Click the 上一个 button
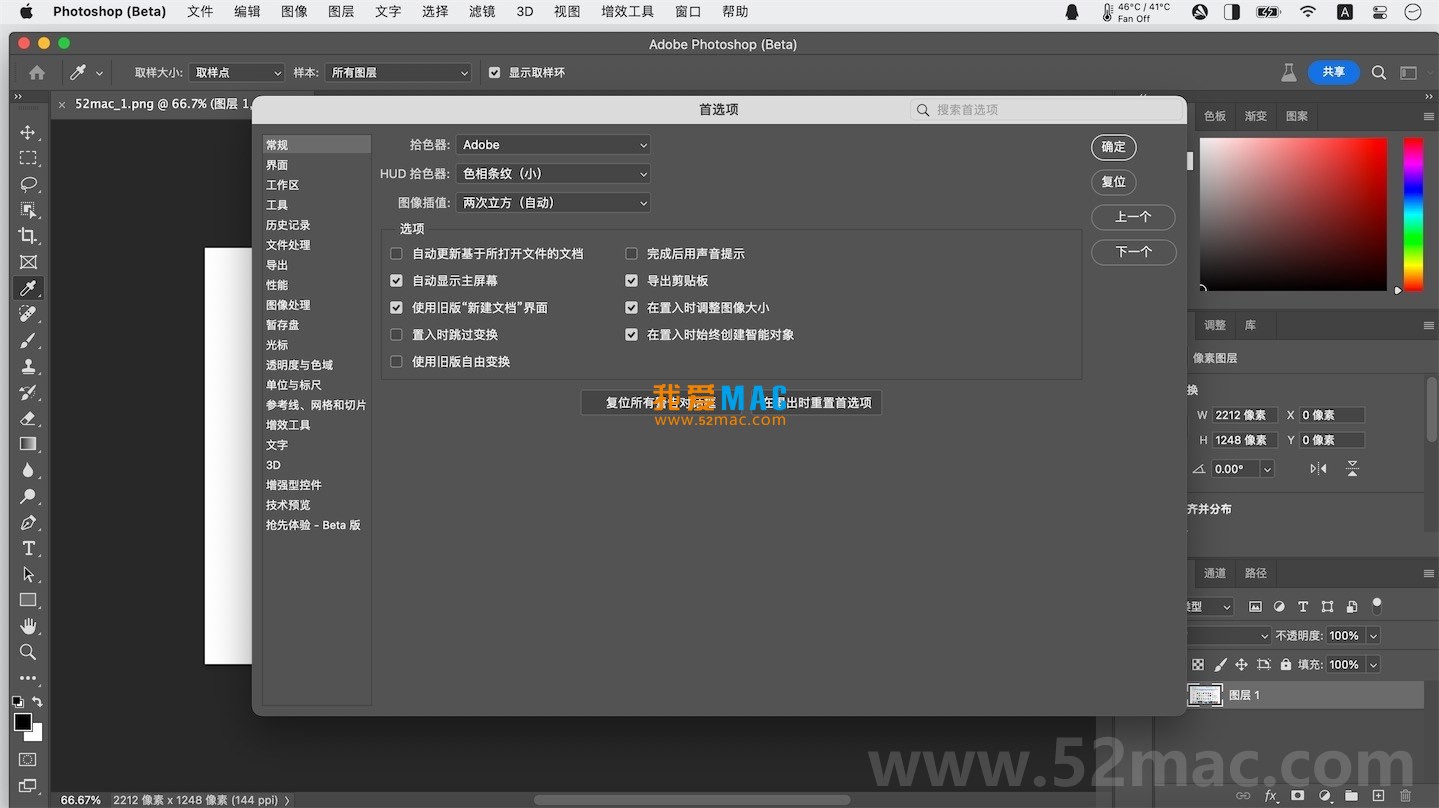 tap(1133, 217)
